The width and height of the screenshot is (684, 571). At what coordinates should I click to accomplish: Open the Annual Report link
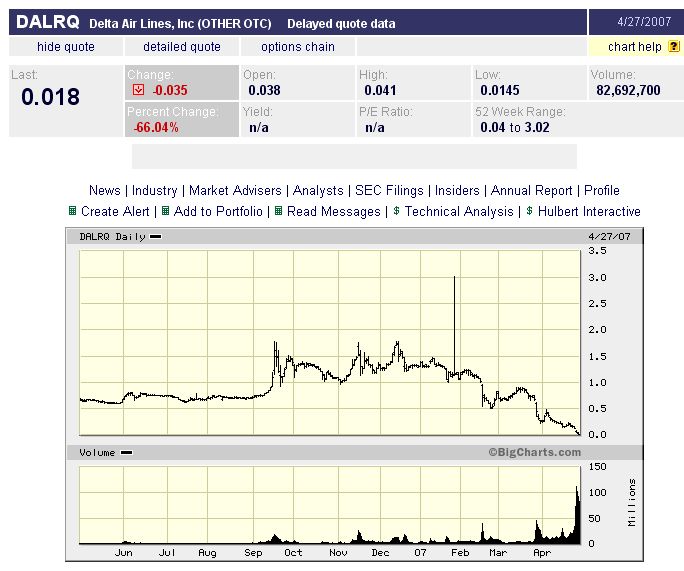531,191
